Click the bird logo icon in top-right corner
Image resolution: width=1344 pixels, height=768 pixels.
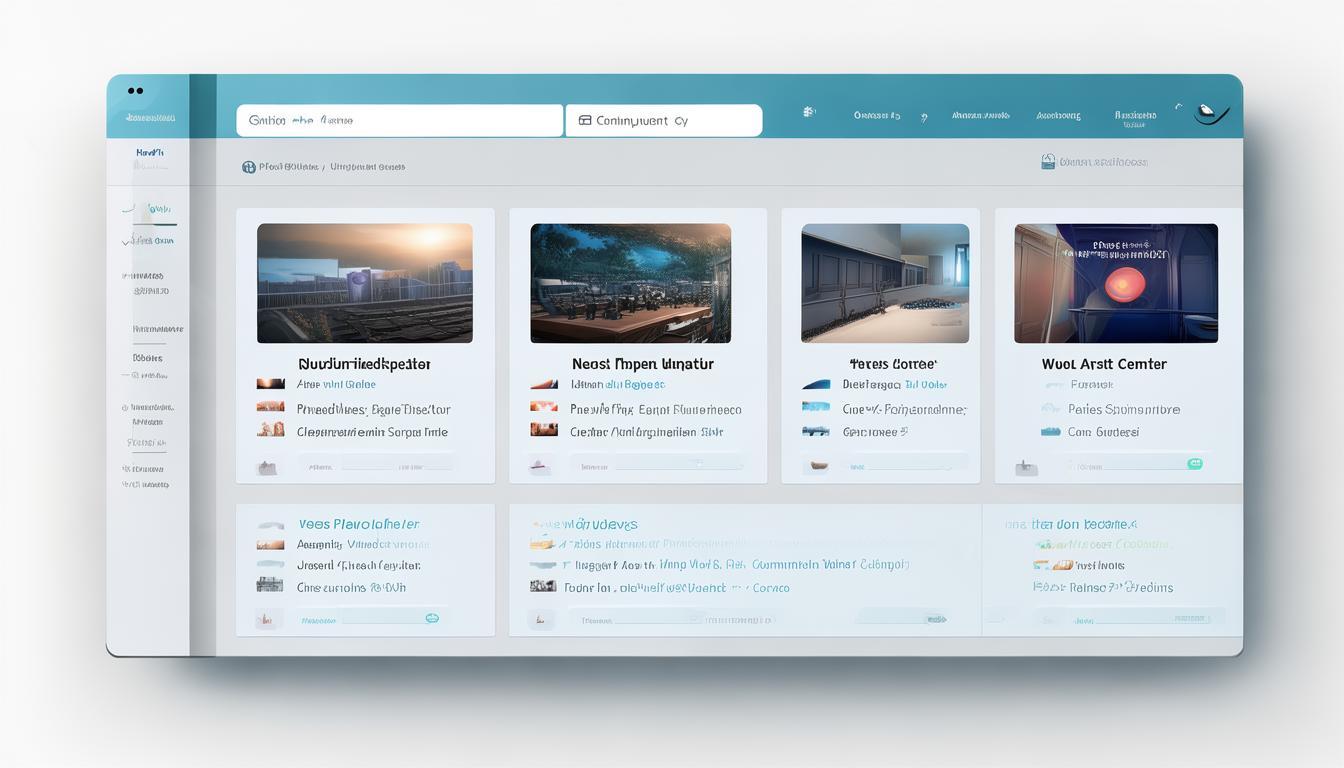[1210, 114]
